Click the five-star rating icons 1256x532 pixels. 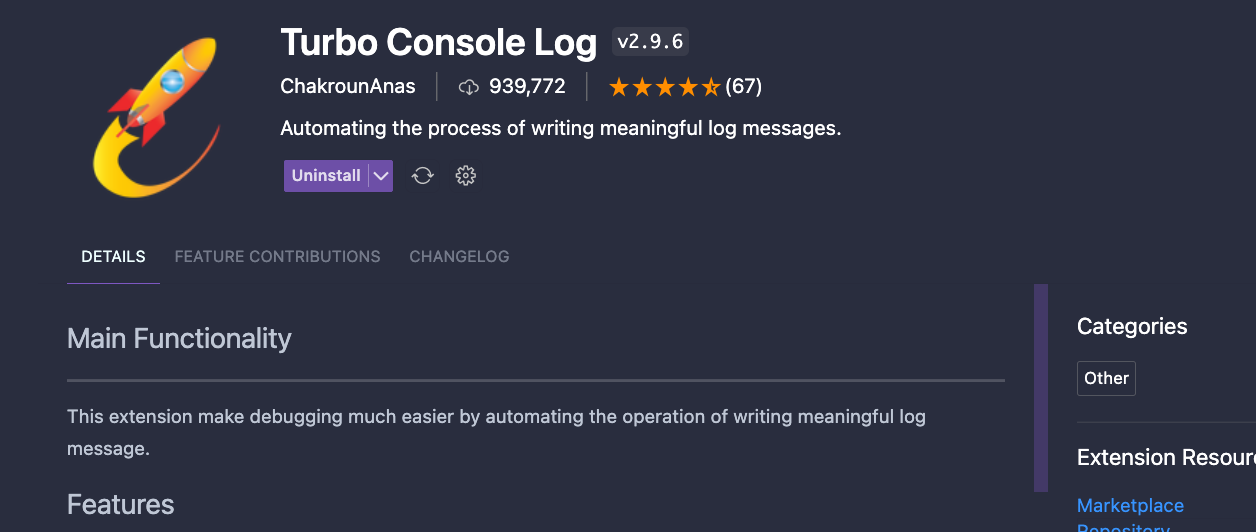point(664,87)
